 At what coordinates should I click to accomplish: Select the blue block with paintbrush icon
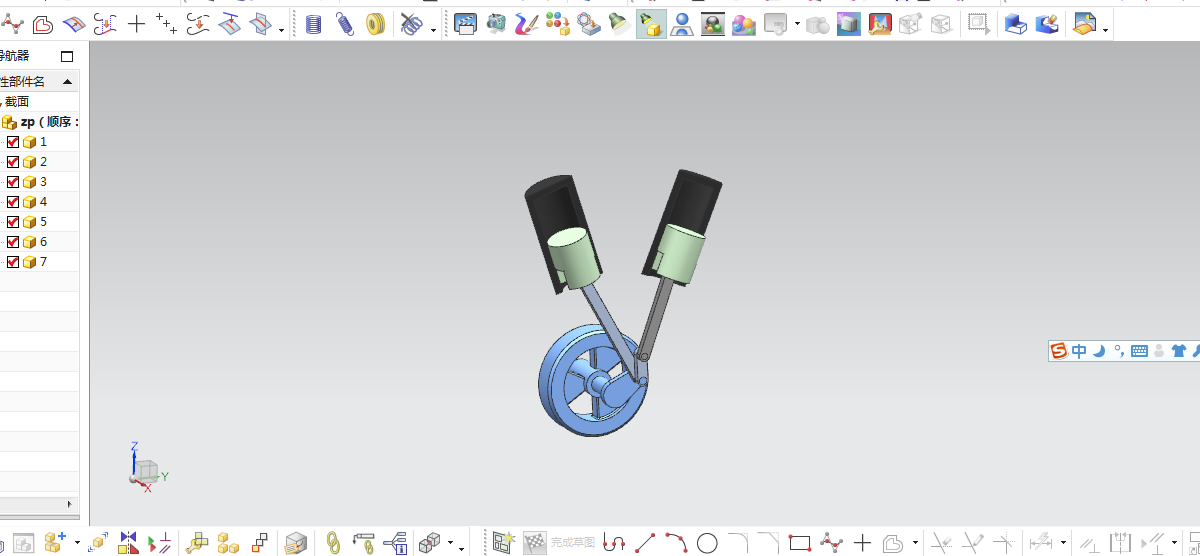click(x=1047, y=24)
